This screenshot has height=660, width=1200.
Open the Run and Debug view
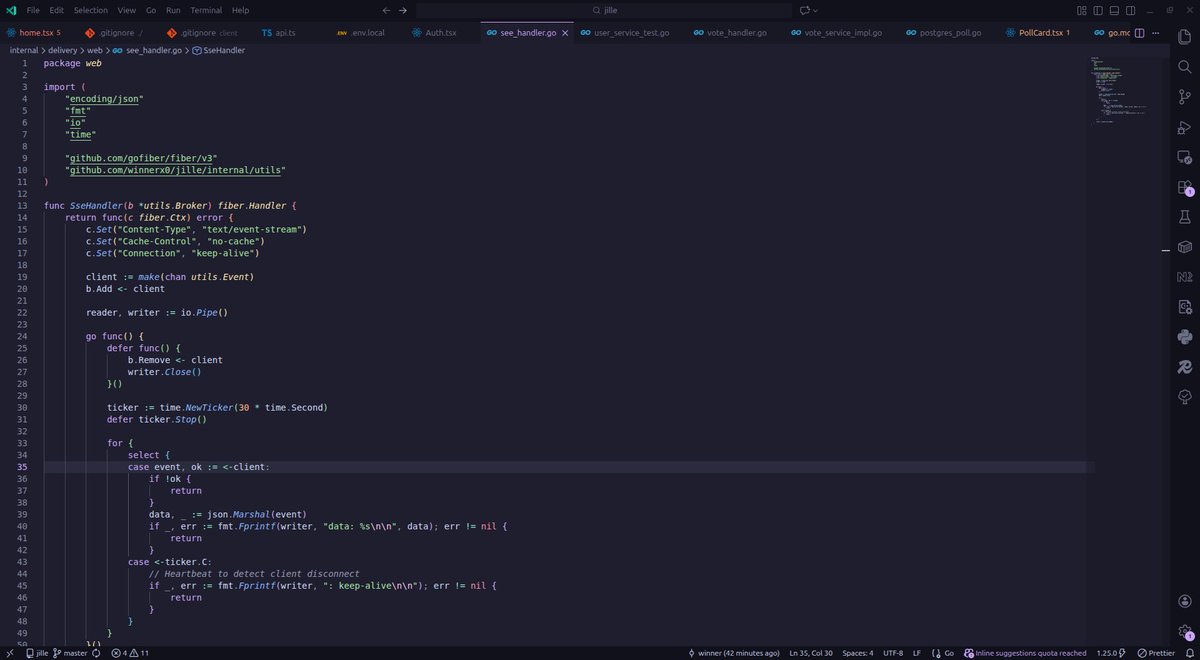(x=1184, y=128)
